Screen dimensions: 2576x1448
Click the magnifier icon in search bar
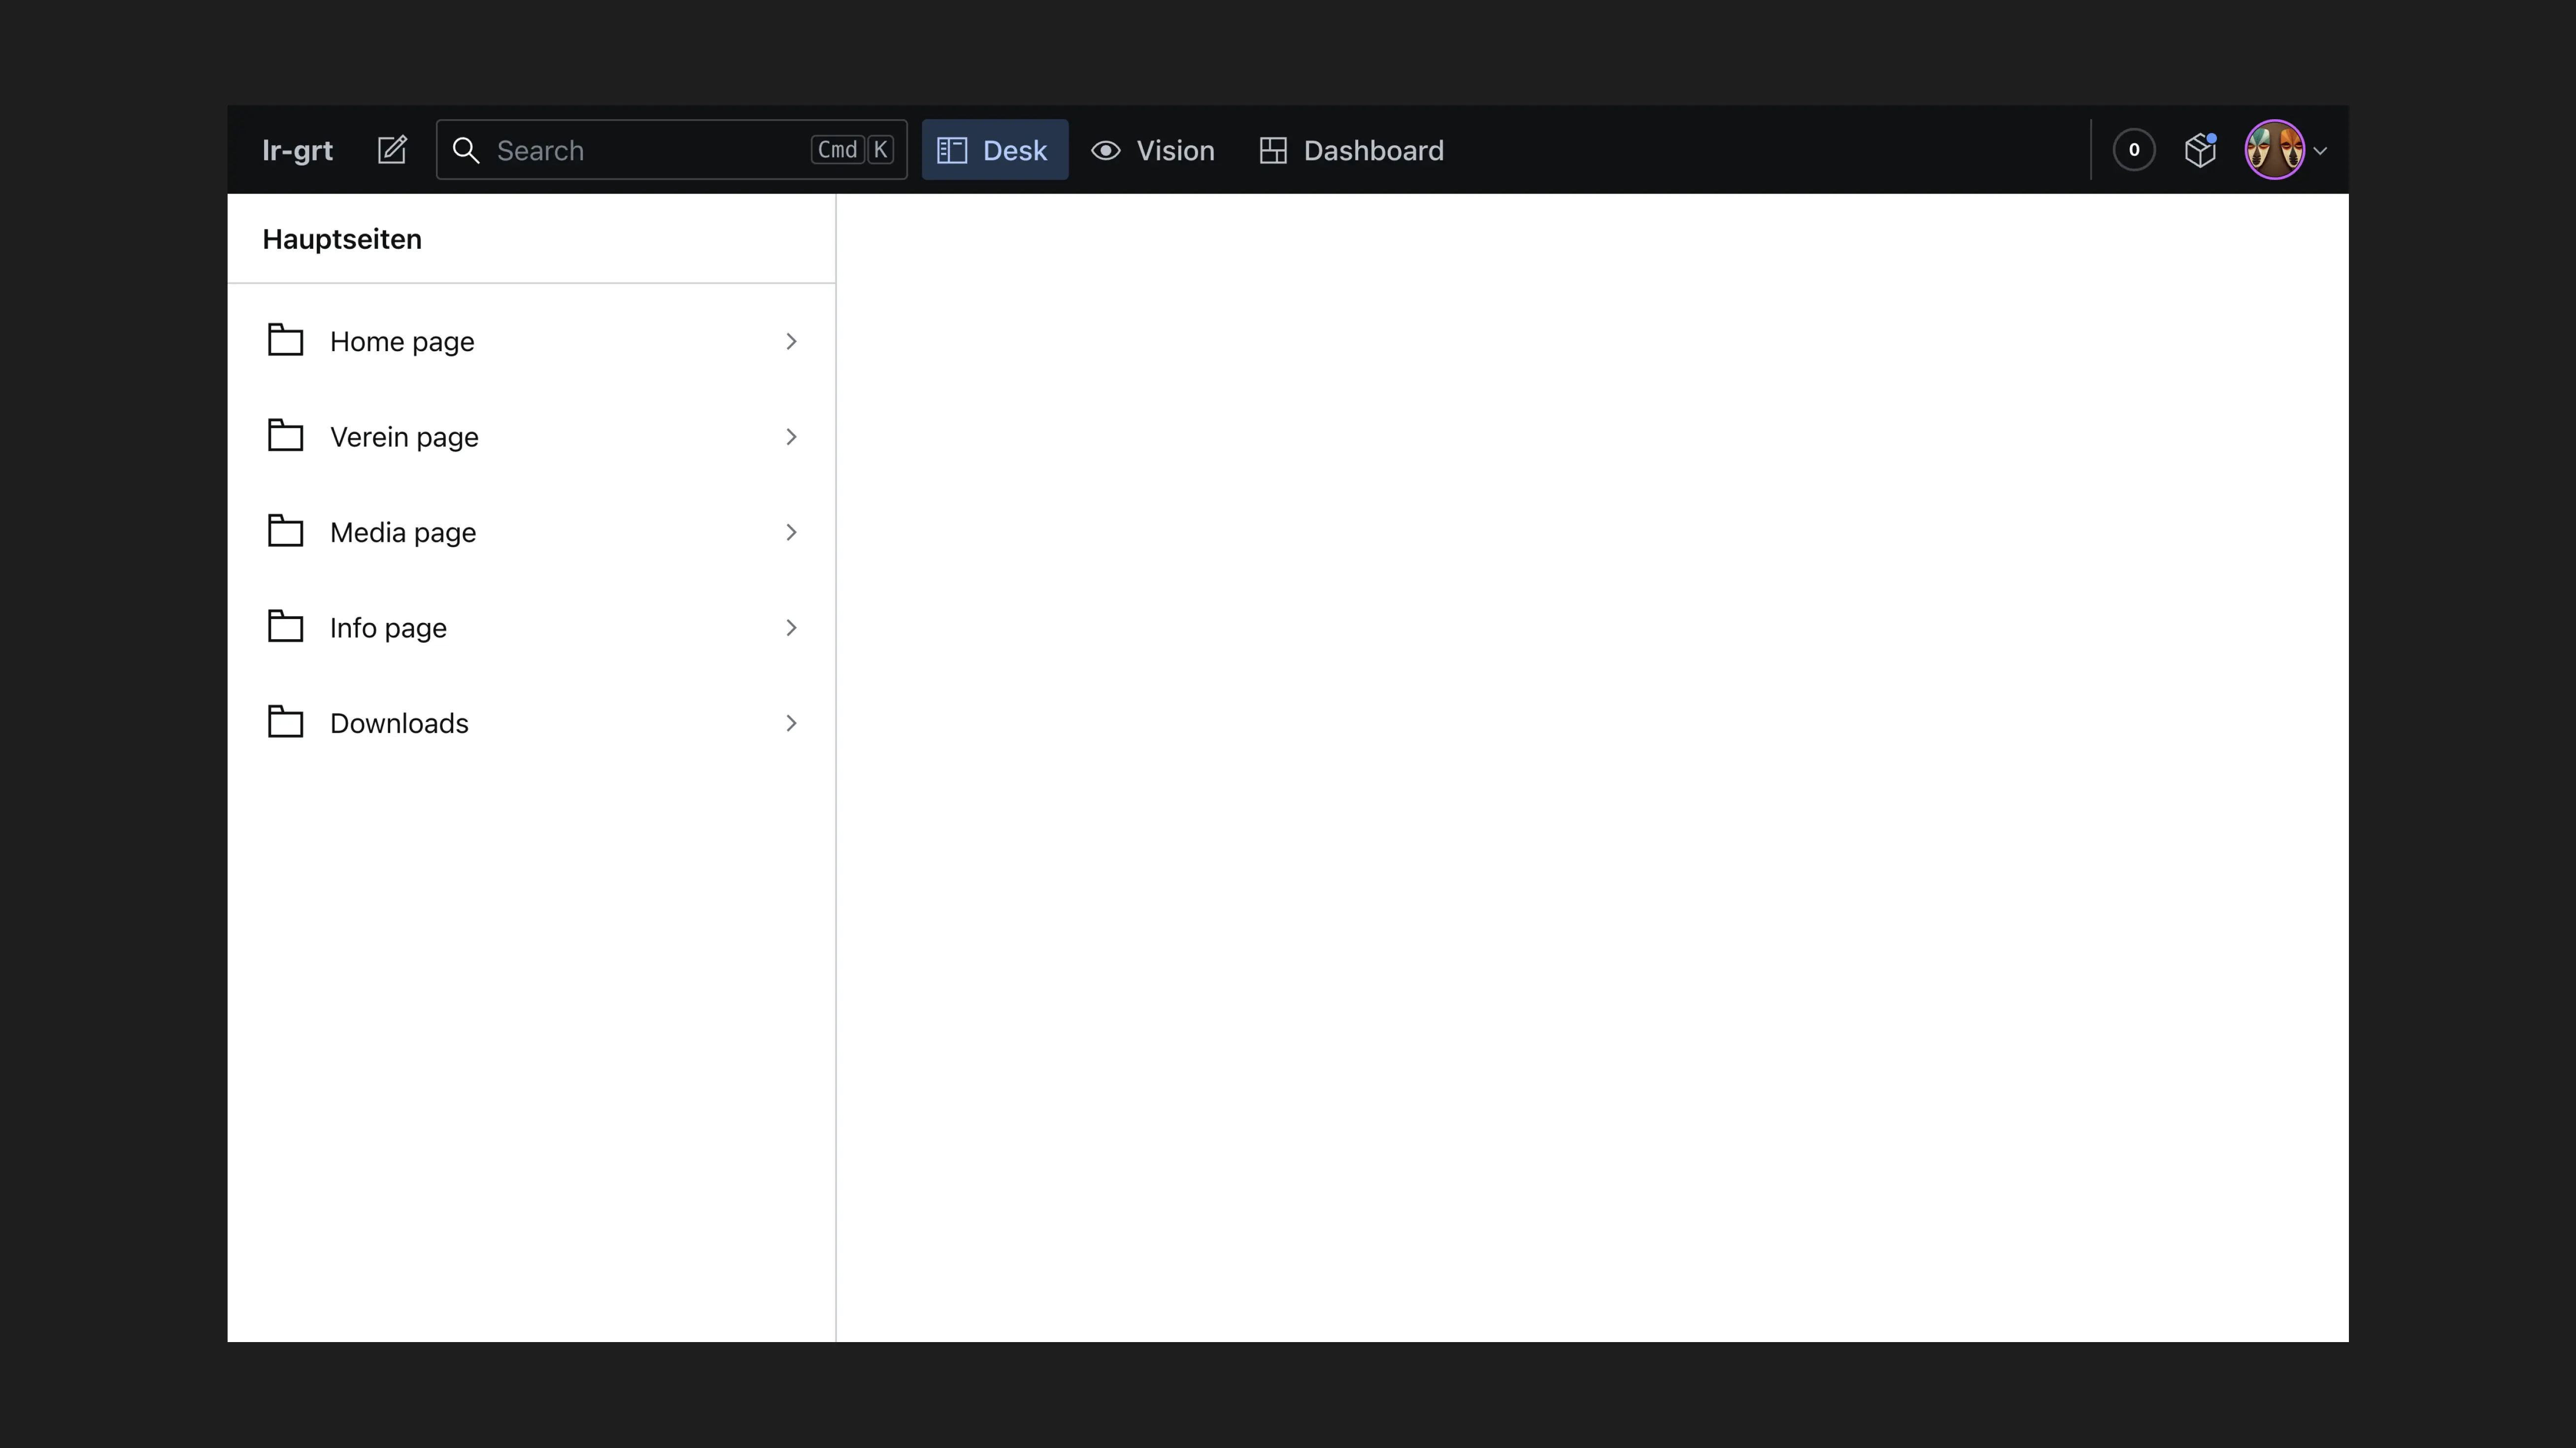pyautogui.click(x=466, y=150)
